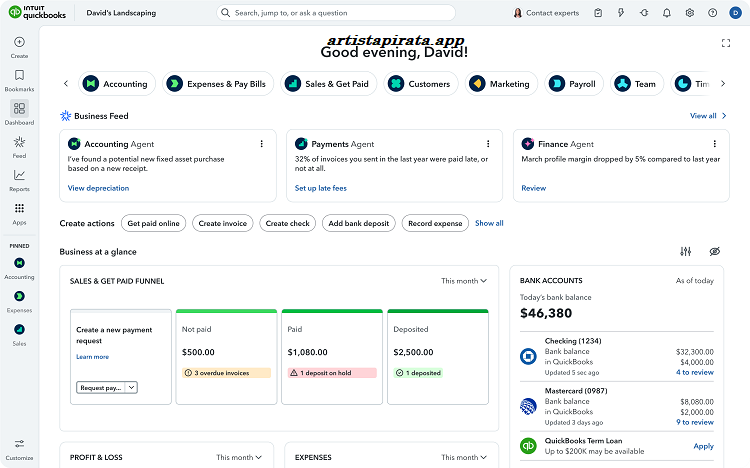This screenshot has height=468, width=750.
Task: Click Learn more in payment request card
Action: click(92, 357)
